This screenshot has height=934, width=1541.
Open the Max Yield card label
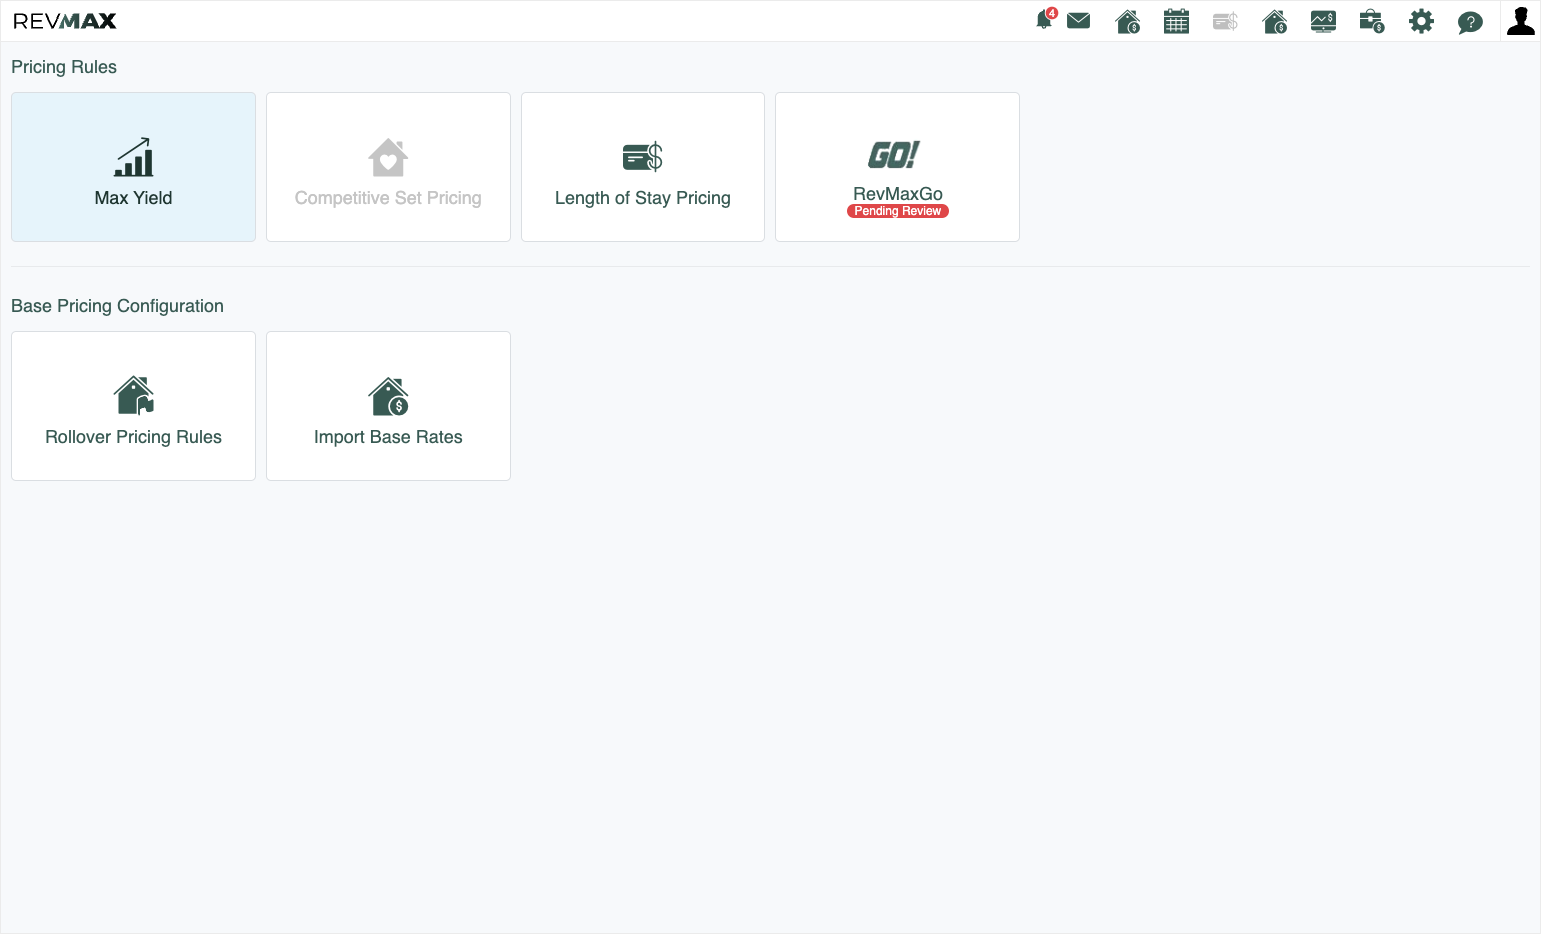click(x=133, y=198)
